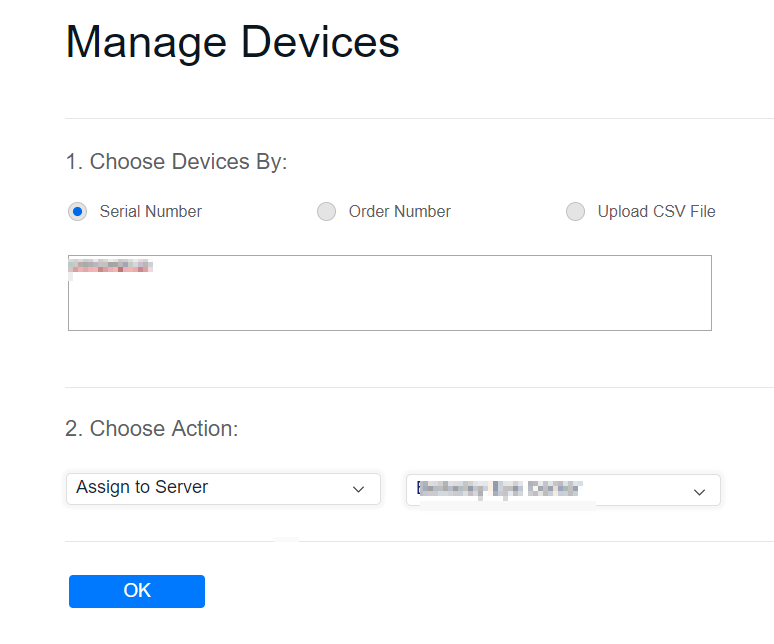Select the Order Number radio button
This screenshot has height=644, width=774.
(x=326, y=212)
